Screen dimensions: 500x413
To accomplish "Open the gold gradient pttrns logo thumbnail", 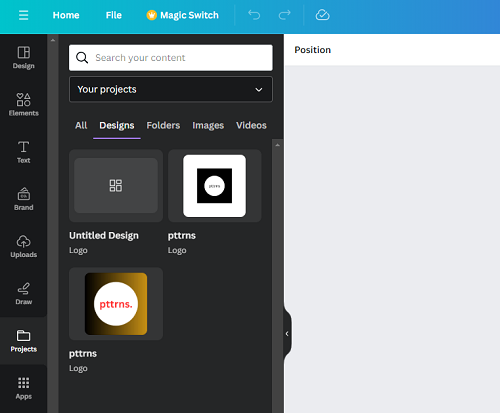I will point(116,304).
